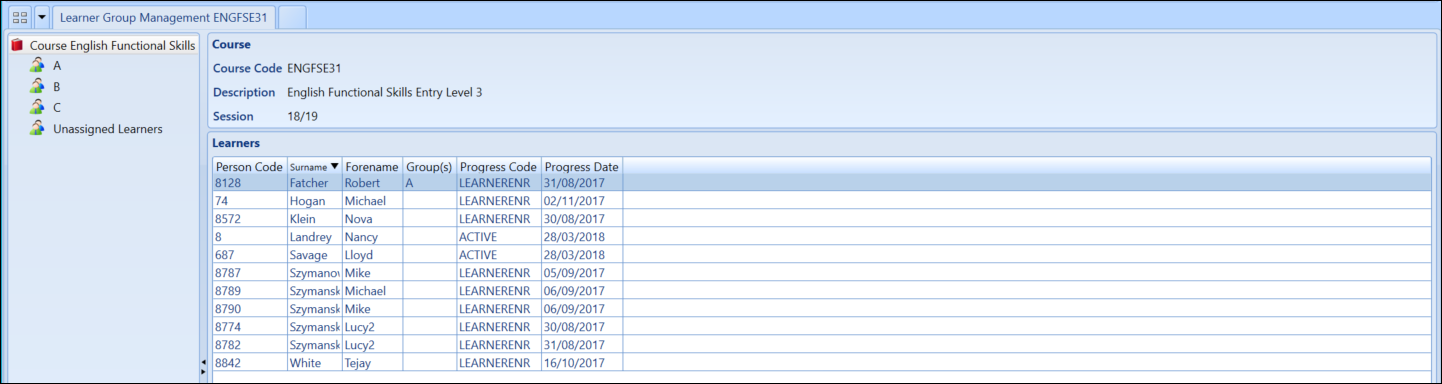The height and width of the screenshot is (384, 1442).
Task: Click the red course book icon
Action: coord(17,45)
